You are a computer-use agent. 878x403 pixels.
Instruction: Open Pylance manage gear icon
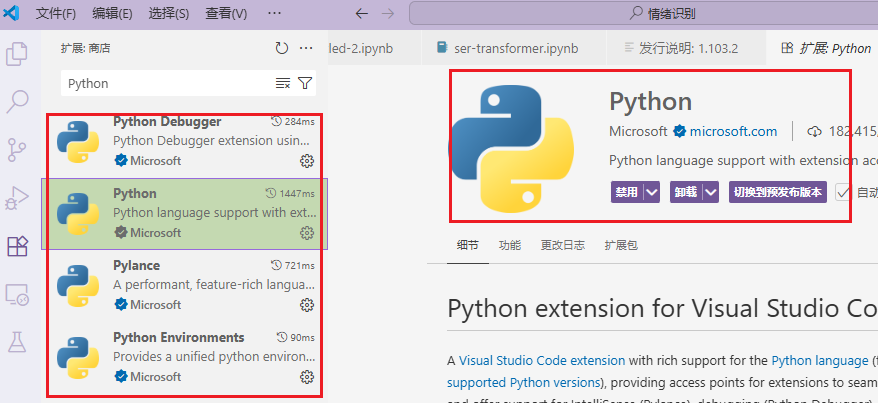307,305
